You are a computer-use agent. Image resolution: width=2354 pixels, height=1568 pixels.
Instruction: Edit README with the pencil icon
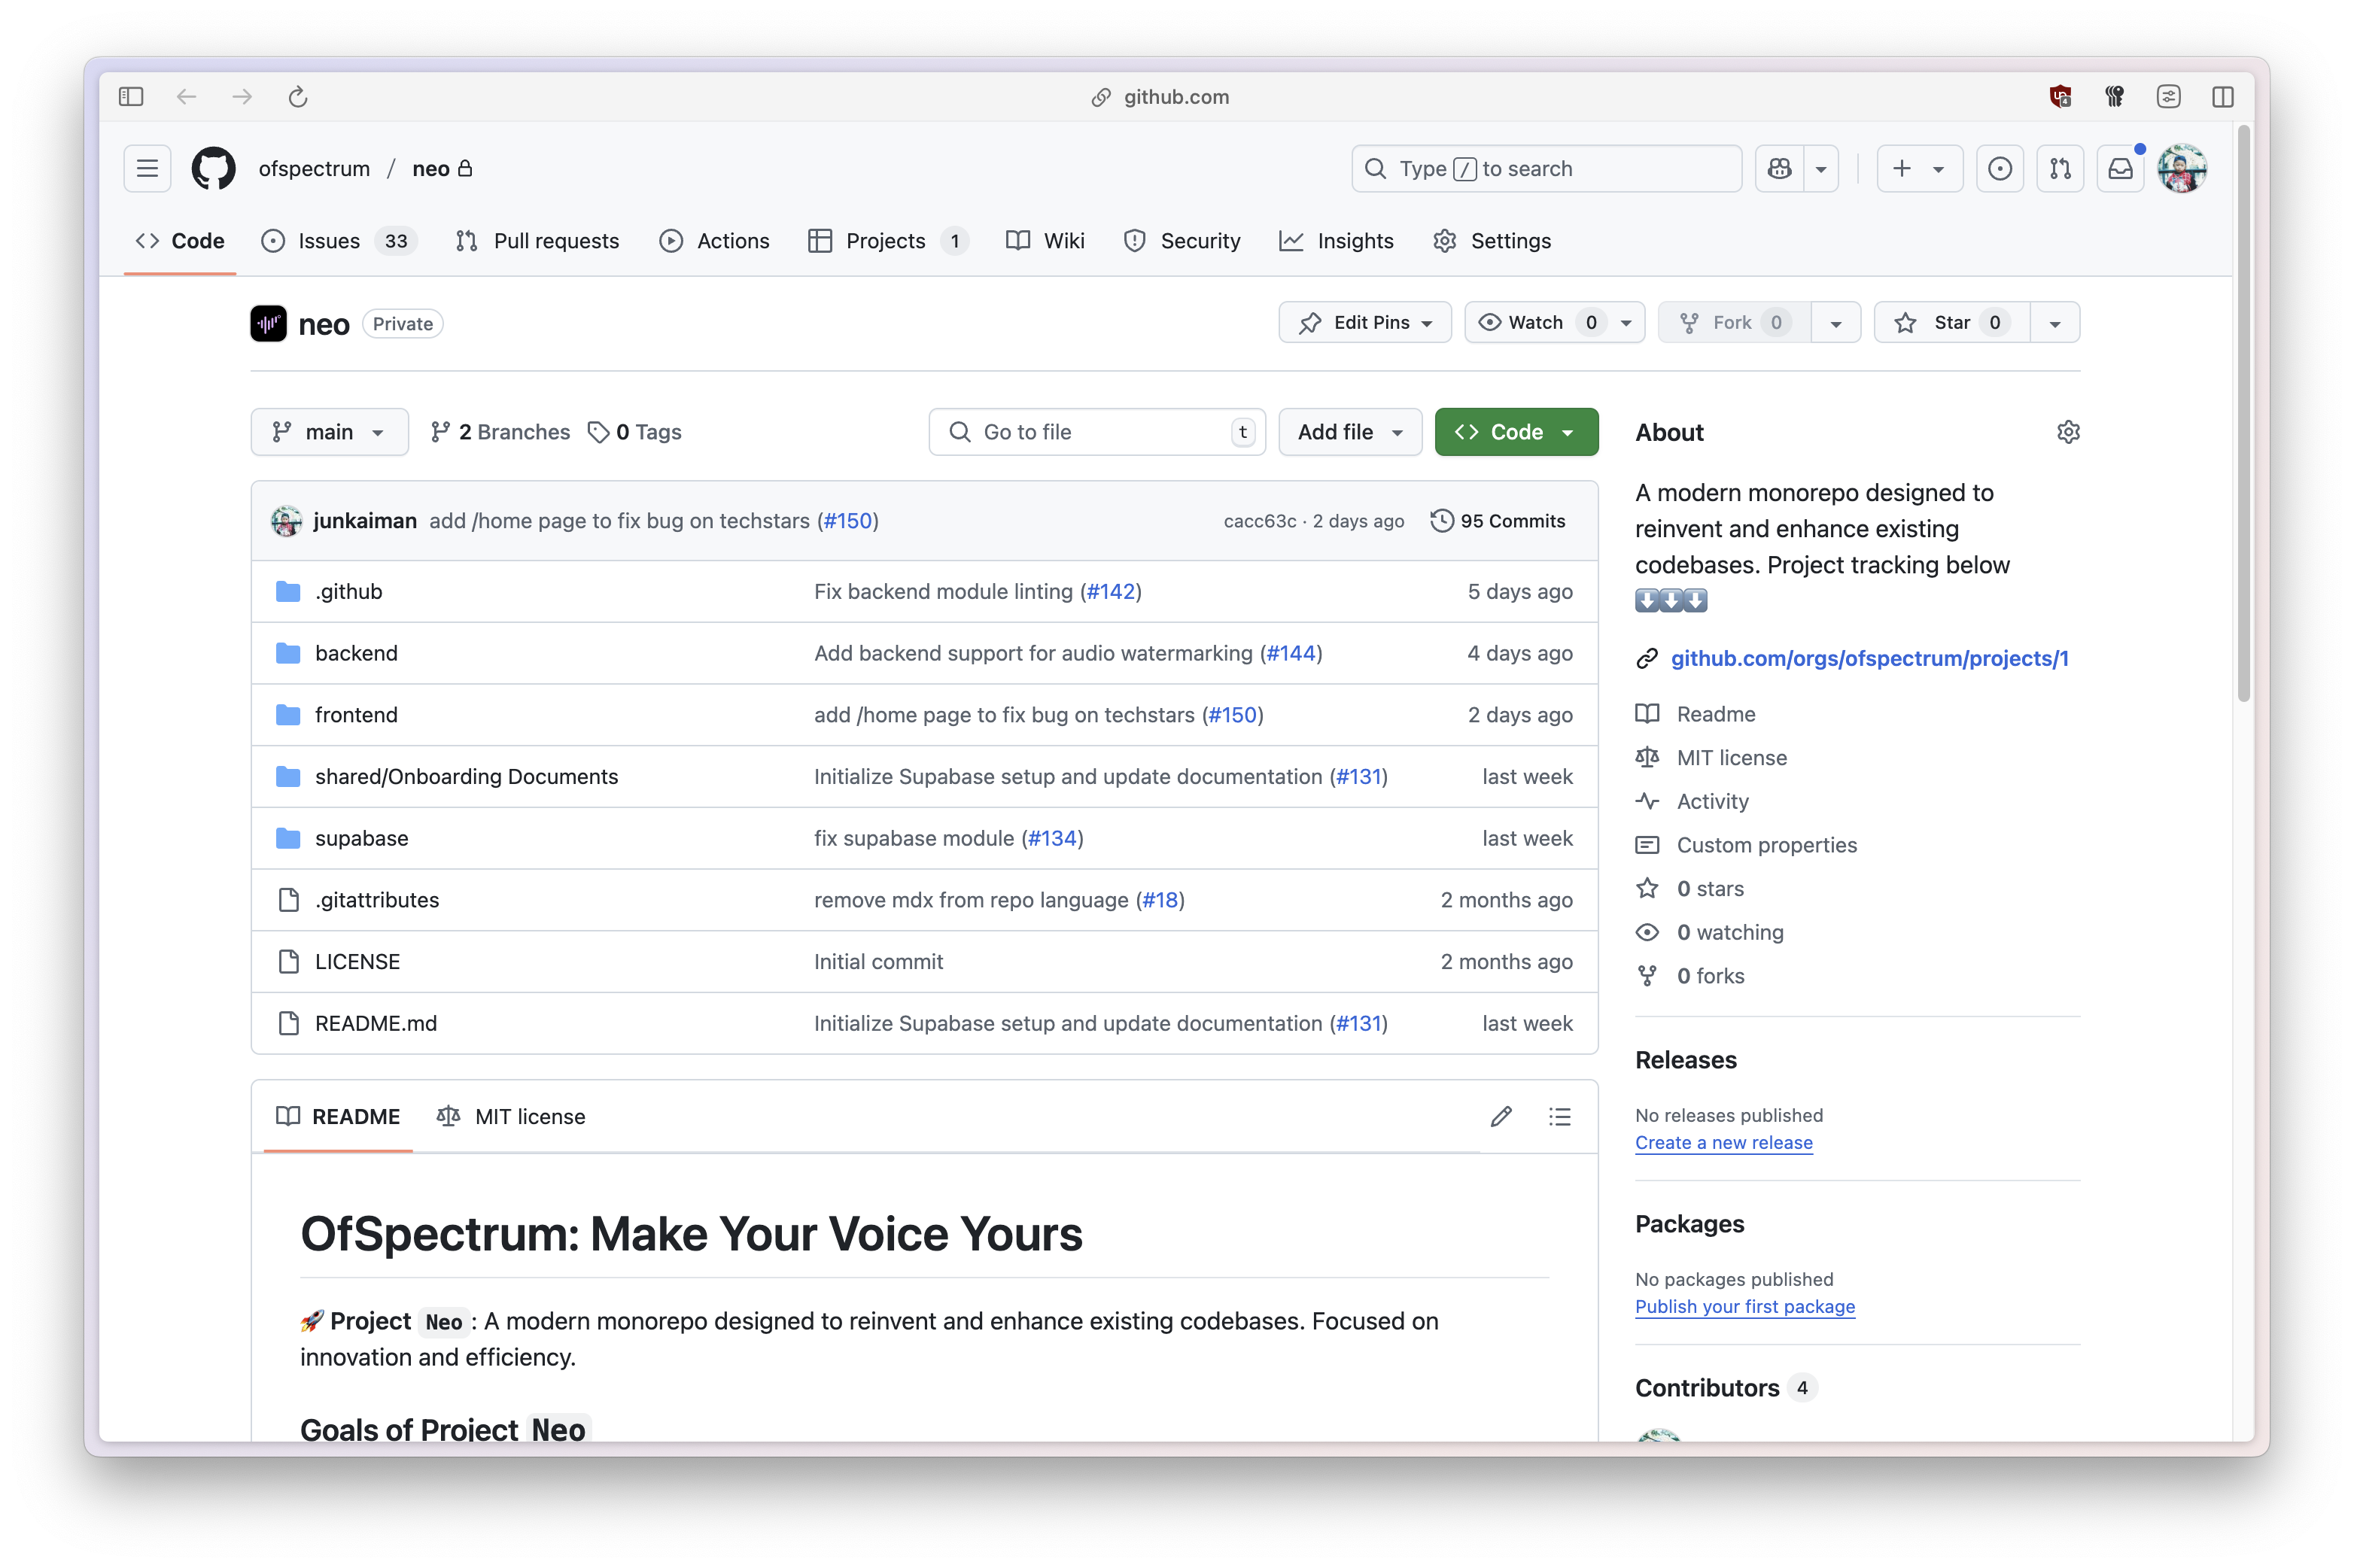pos(1500,1116)
